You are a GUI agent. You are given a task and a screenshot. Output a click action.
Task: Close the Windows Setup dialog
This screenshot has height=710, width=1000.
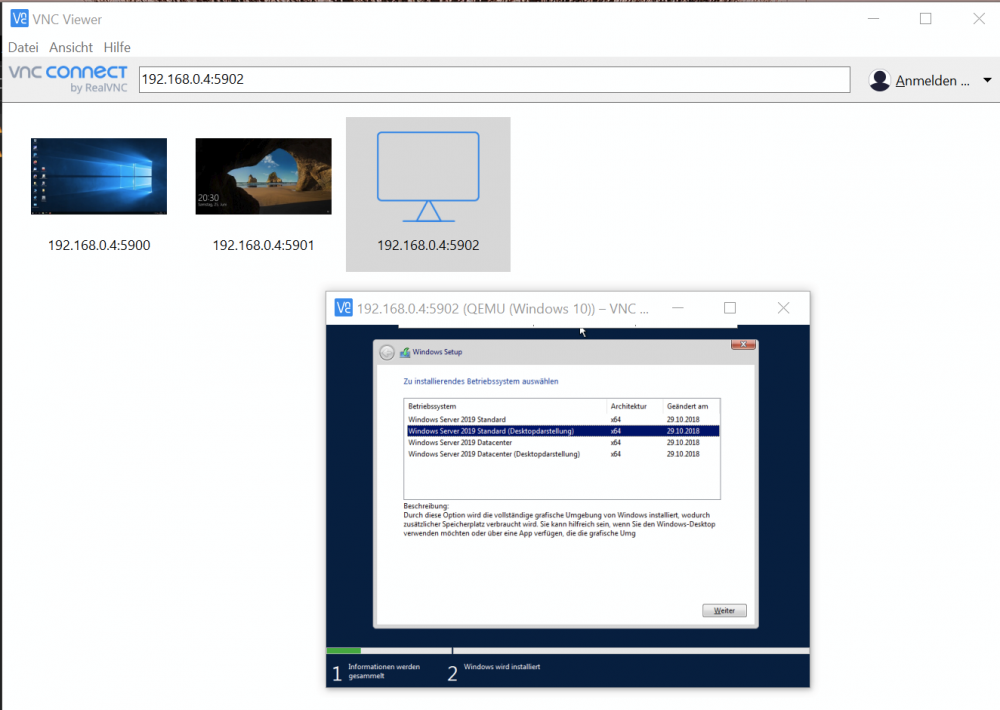743,344
